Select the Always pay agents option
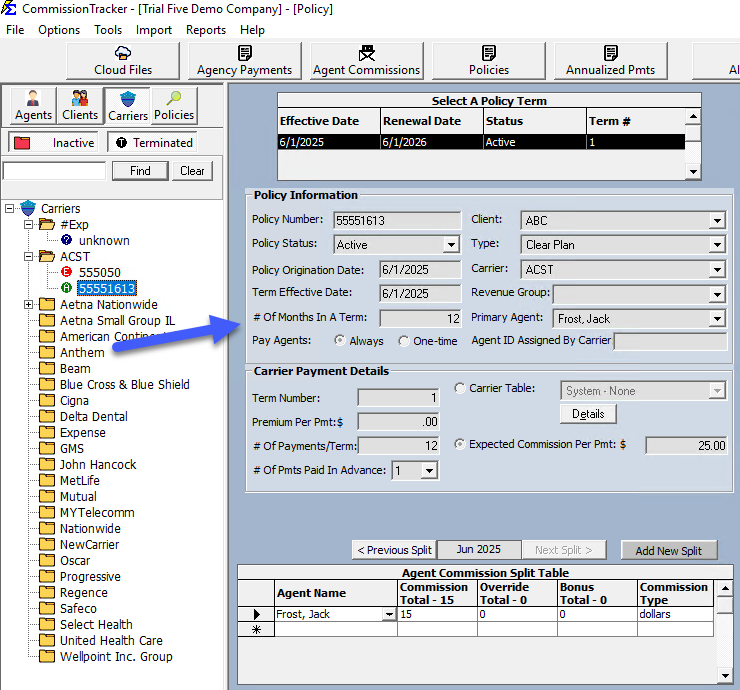The width and height of the screenshot is (740, 690). point(341,341)
